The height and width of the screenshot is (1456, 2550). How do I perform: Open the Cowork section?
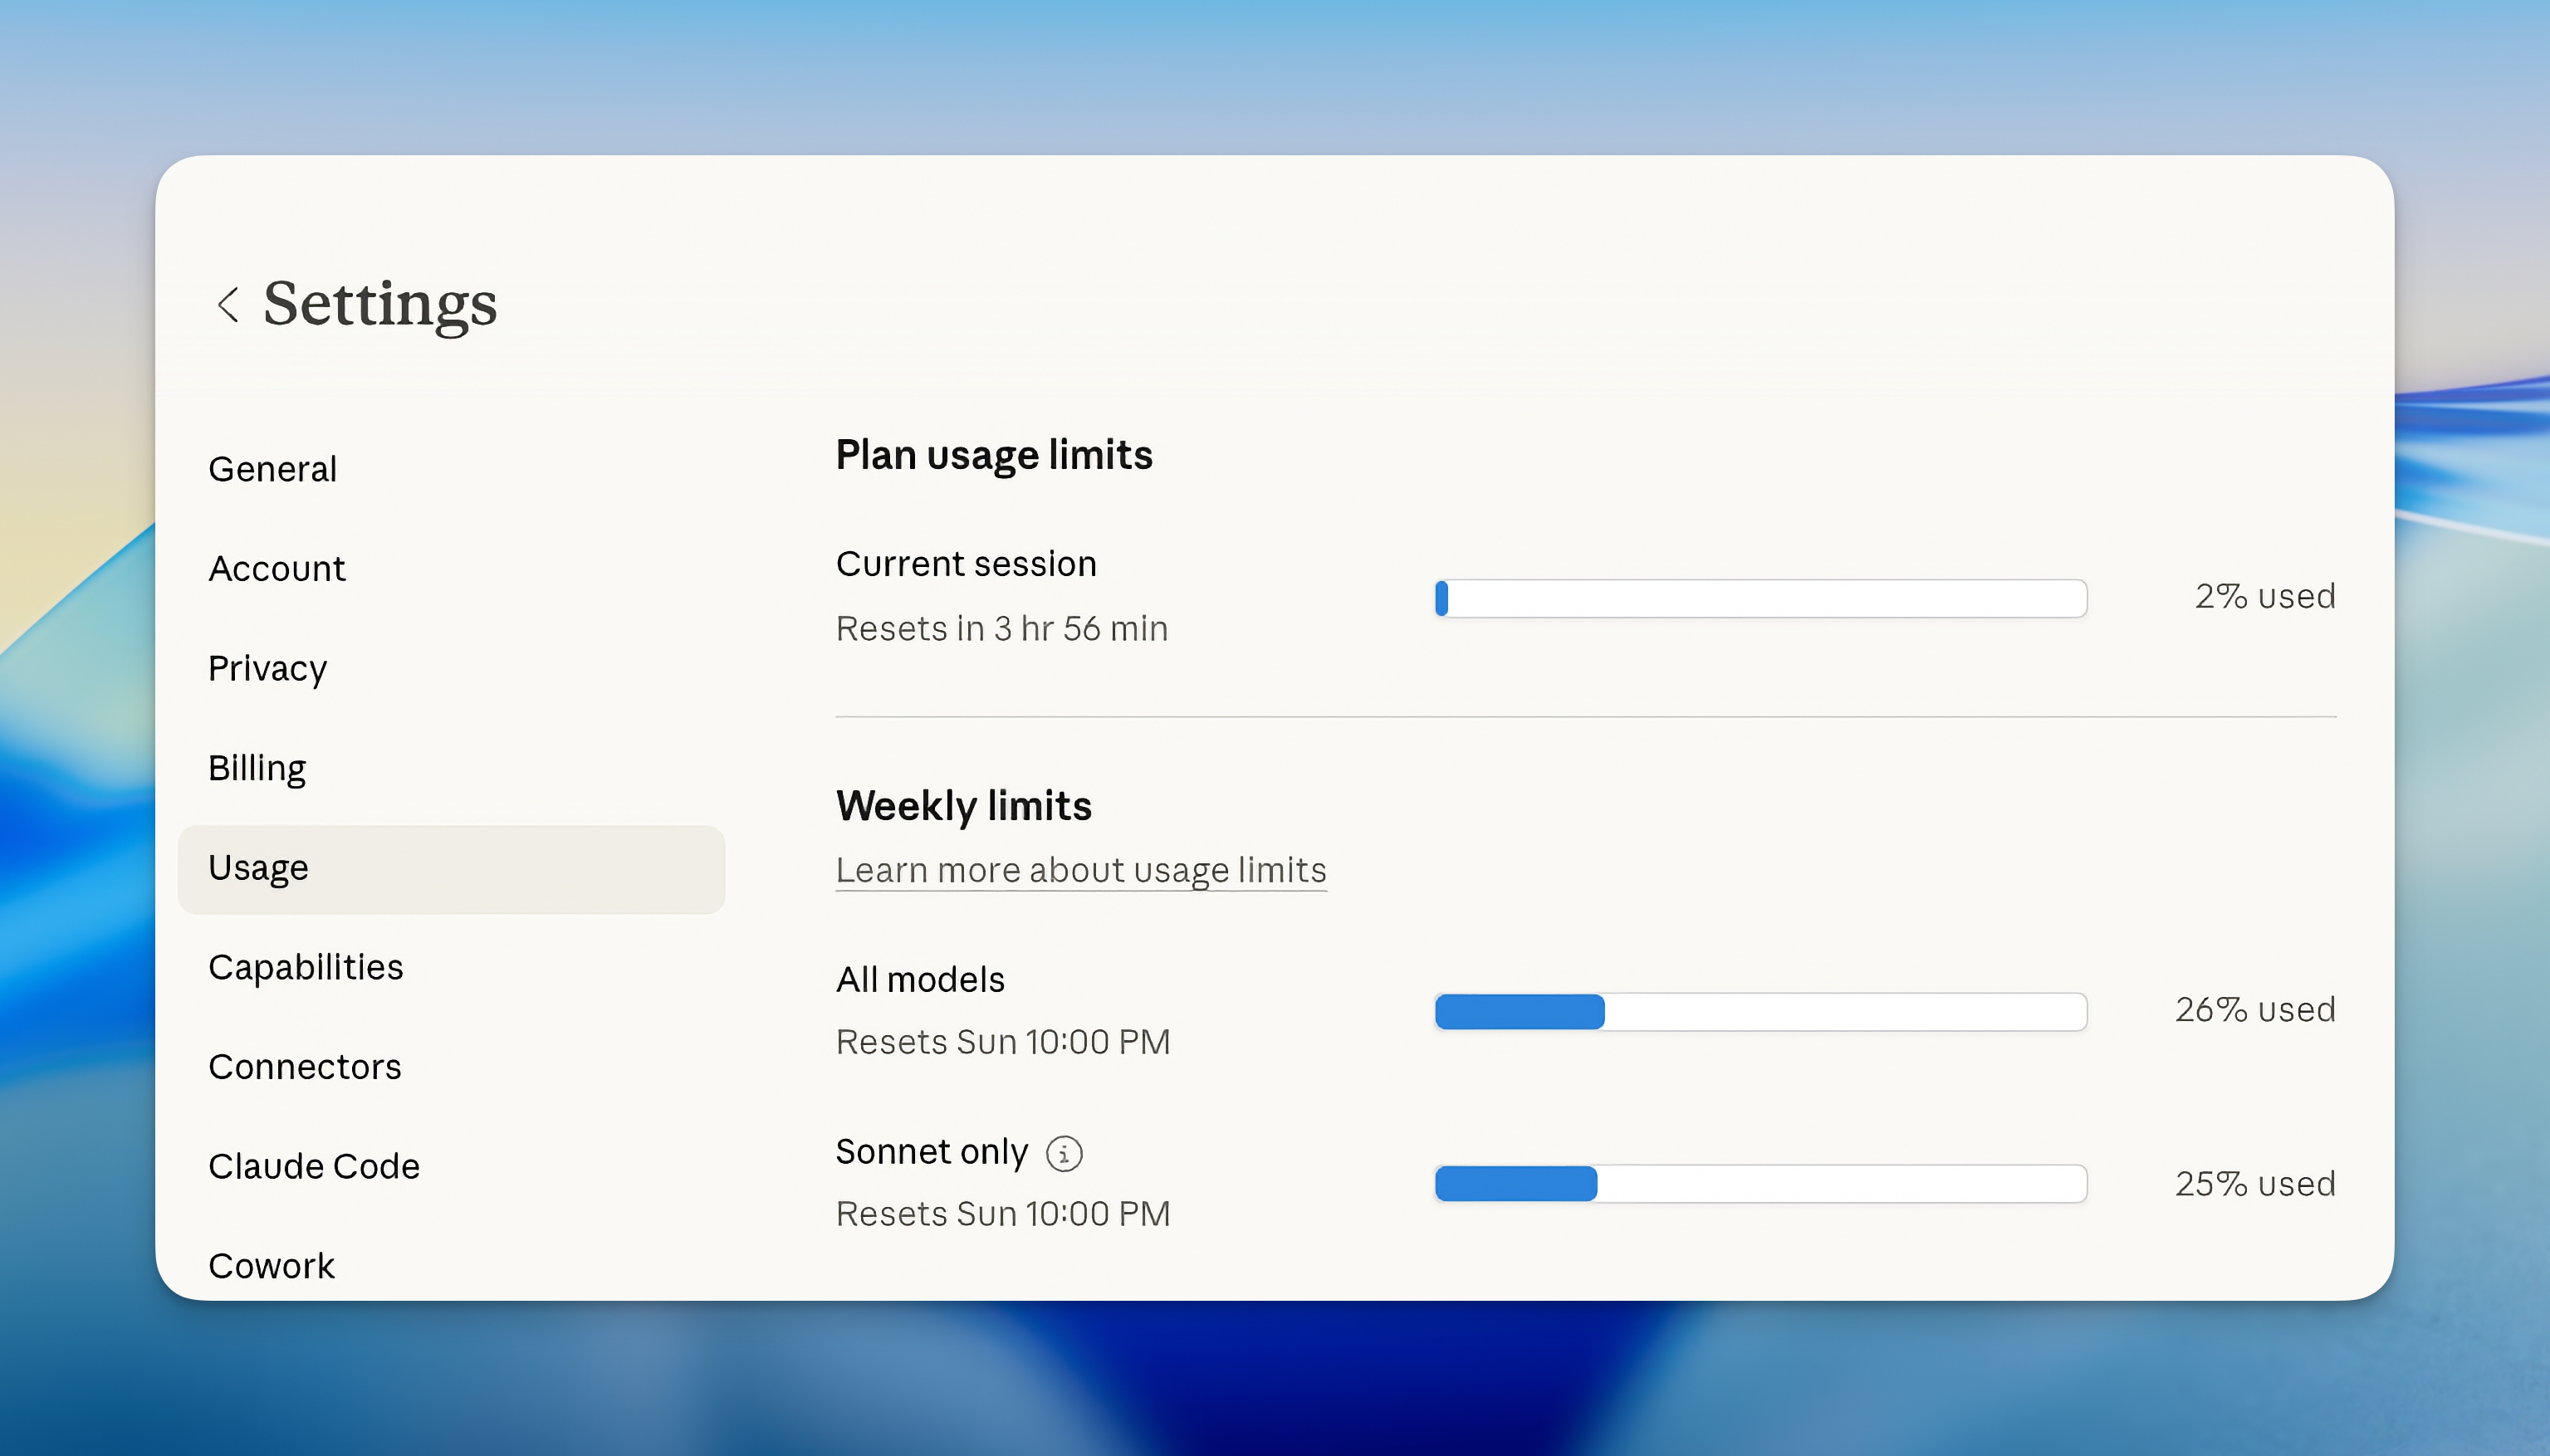(451, 1266)
